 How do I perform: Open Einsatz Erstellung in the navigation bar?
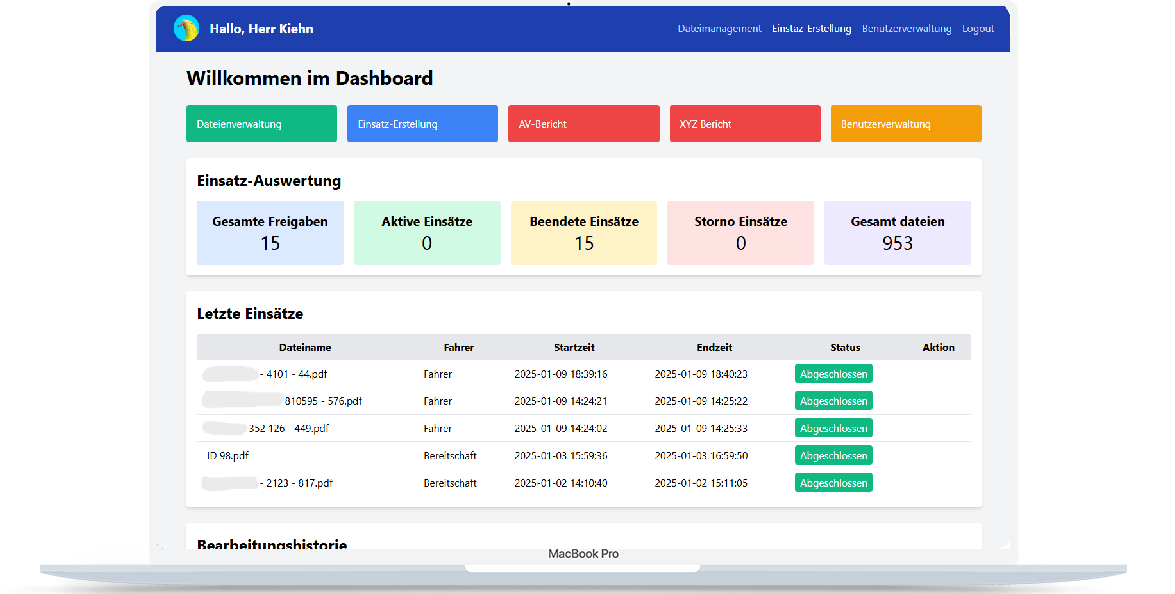tap(812, 28)
